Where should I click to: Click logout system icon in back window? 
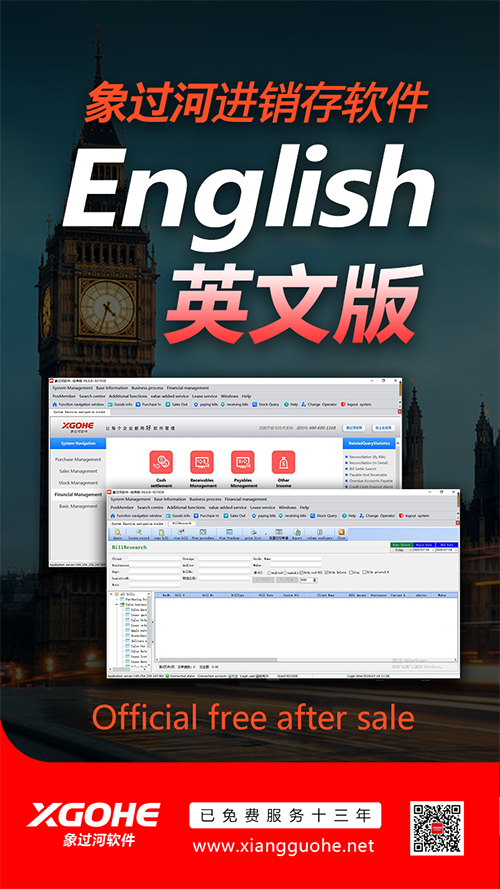click(342, 404)
